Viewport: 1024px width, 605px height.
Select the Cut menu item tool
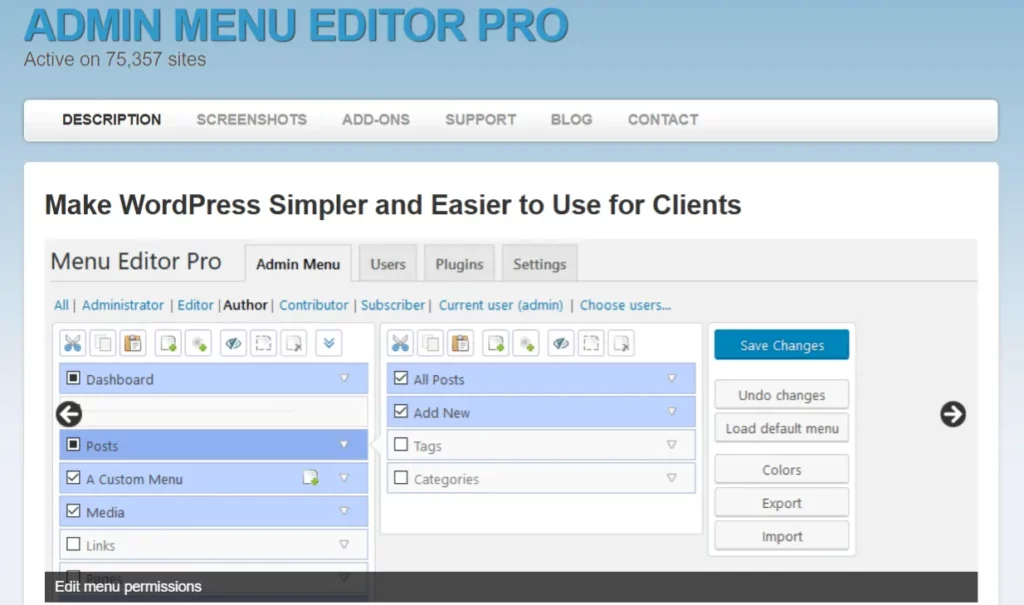coord(72,343)
